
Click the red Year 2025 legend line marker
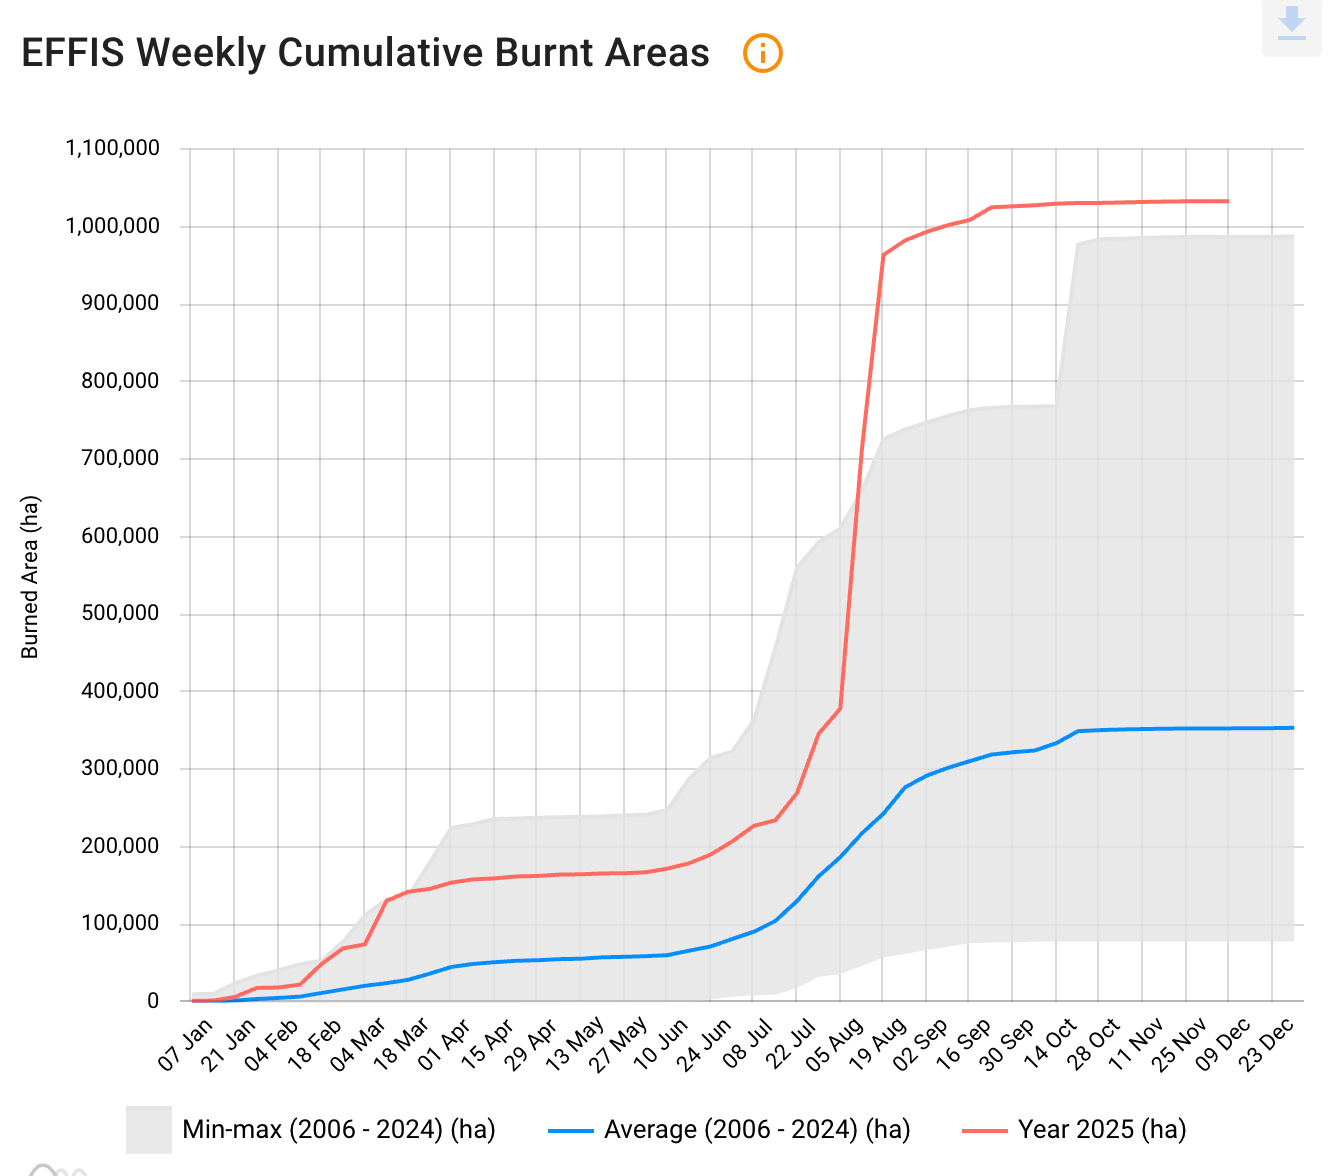pyautogui.click(x=984, y=1130)
